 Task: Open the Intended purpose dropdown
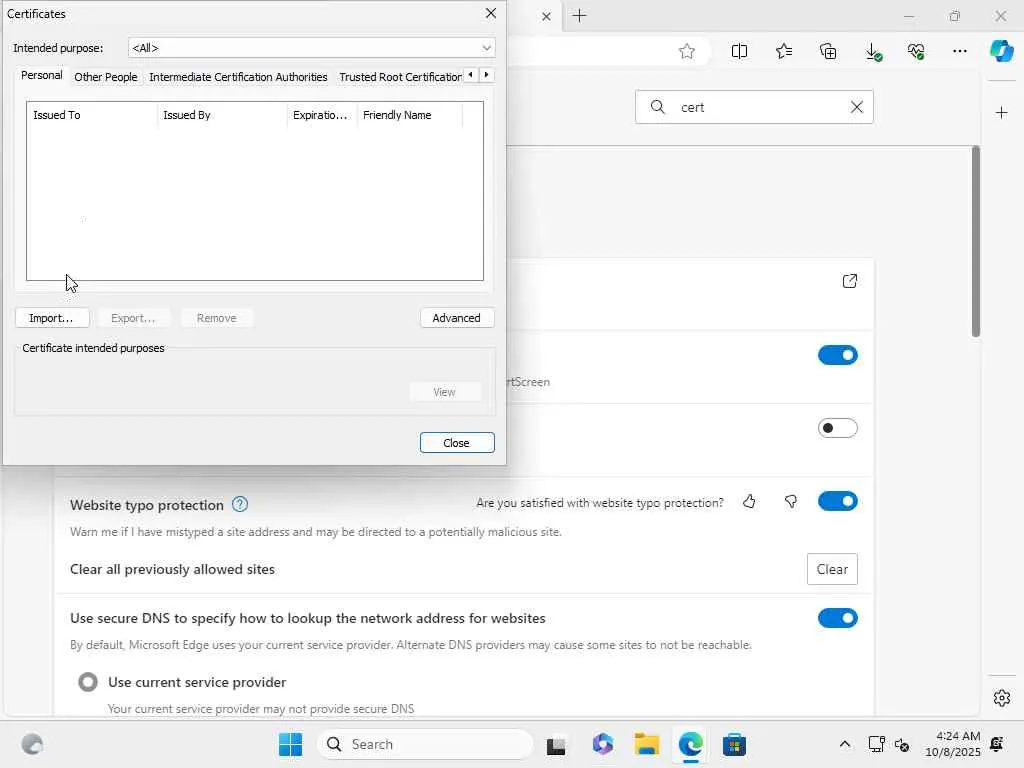pyautogui.click(x=312, y=48)
